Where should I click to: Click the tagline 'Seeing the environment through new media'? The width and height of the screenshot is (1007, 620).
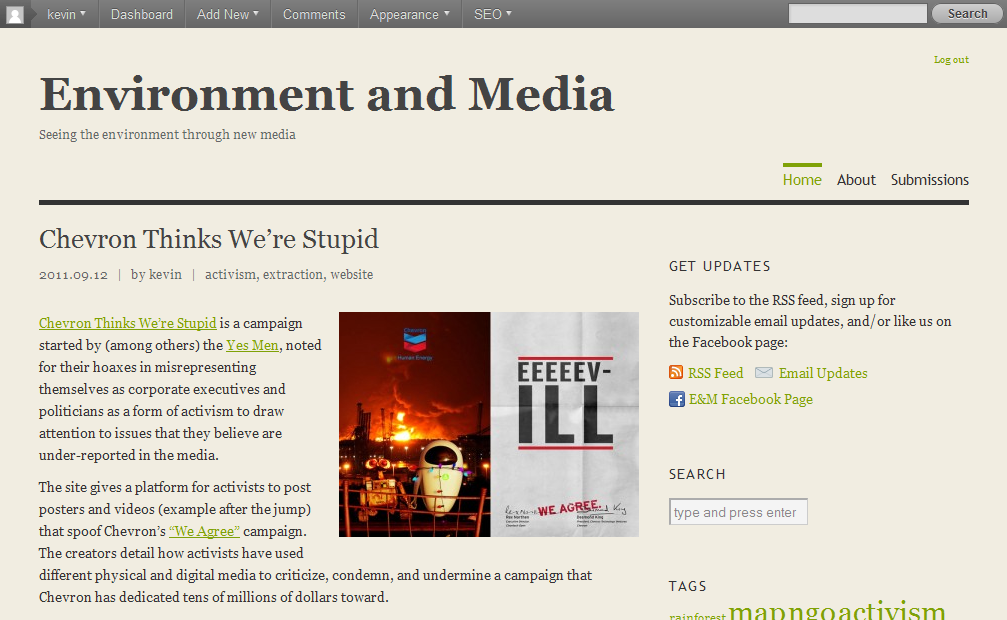pyautogui.click(x=167, y=135)
